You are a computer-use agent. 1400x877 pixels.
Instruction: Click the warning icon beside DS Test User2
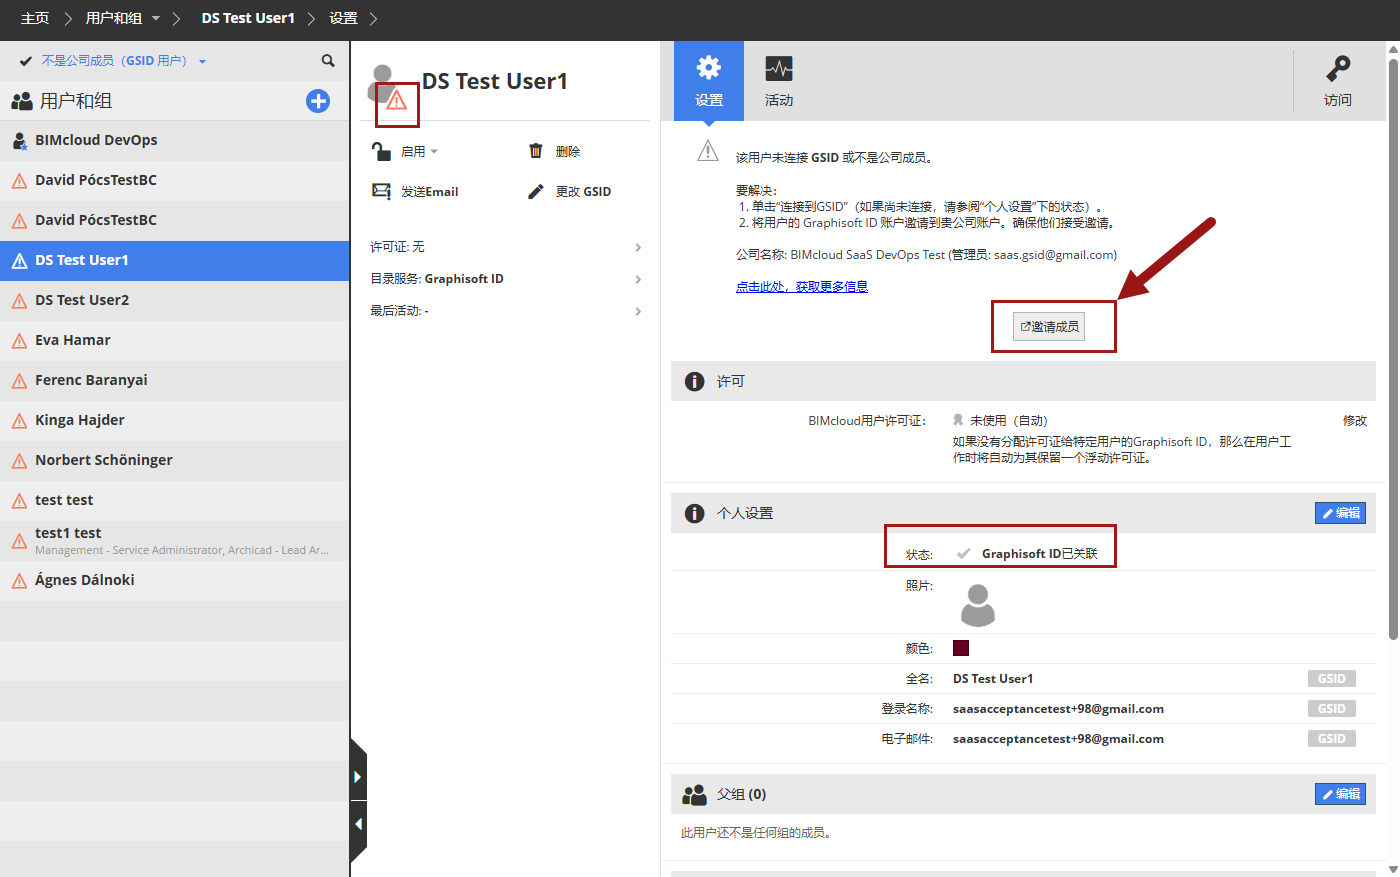pyautogui.click(x=19, y=301)
